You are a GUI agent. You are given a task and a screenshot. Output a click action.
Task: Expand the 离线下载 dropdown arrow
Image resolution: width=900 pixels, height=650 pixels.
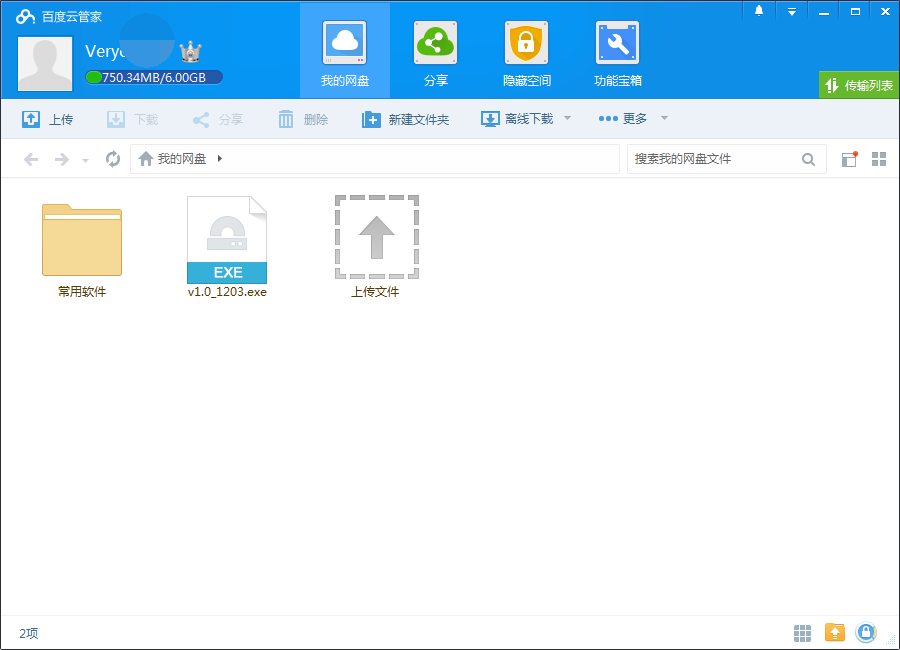click(x=567, y=118)
